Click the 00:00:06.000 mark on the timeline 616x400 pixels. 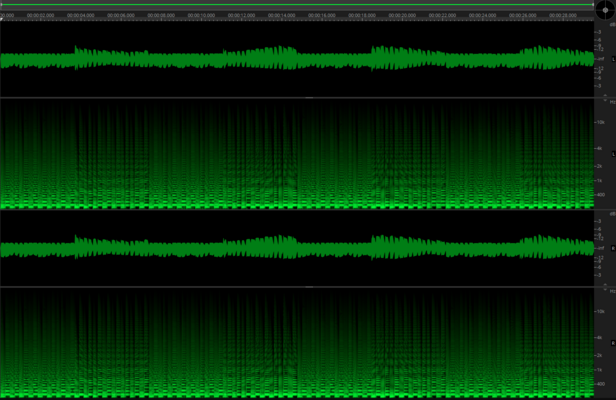tap(121, 15)
